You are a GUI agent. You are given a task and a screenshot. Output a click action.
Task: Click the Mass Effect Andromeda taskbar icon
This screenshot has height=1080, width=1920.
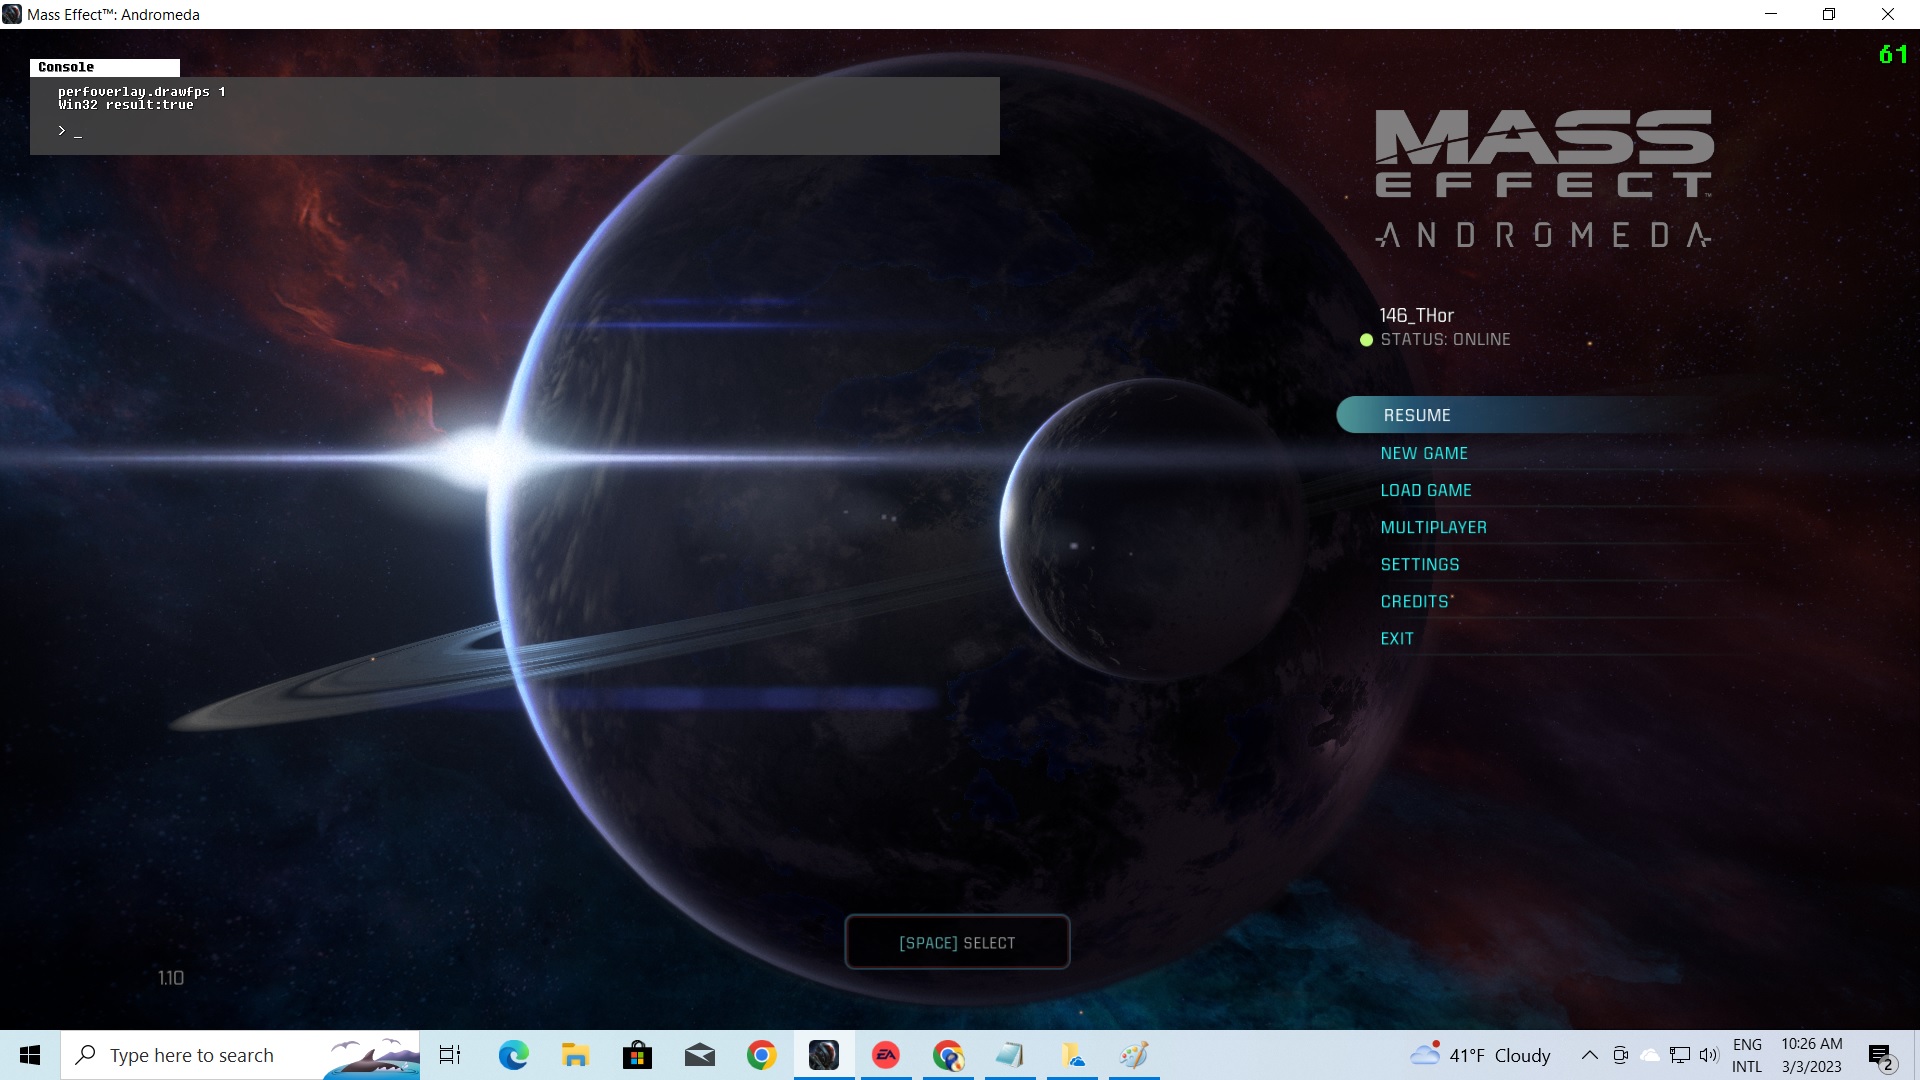(x=824, y=1055)
